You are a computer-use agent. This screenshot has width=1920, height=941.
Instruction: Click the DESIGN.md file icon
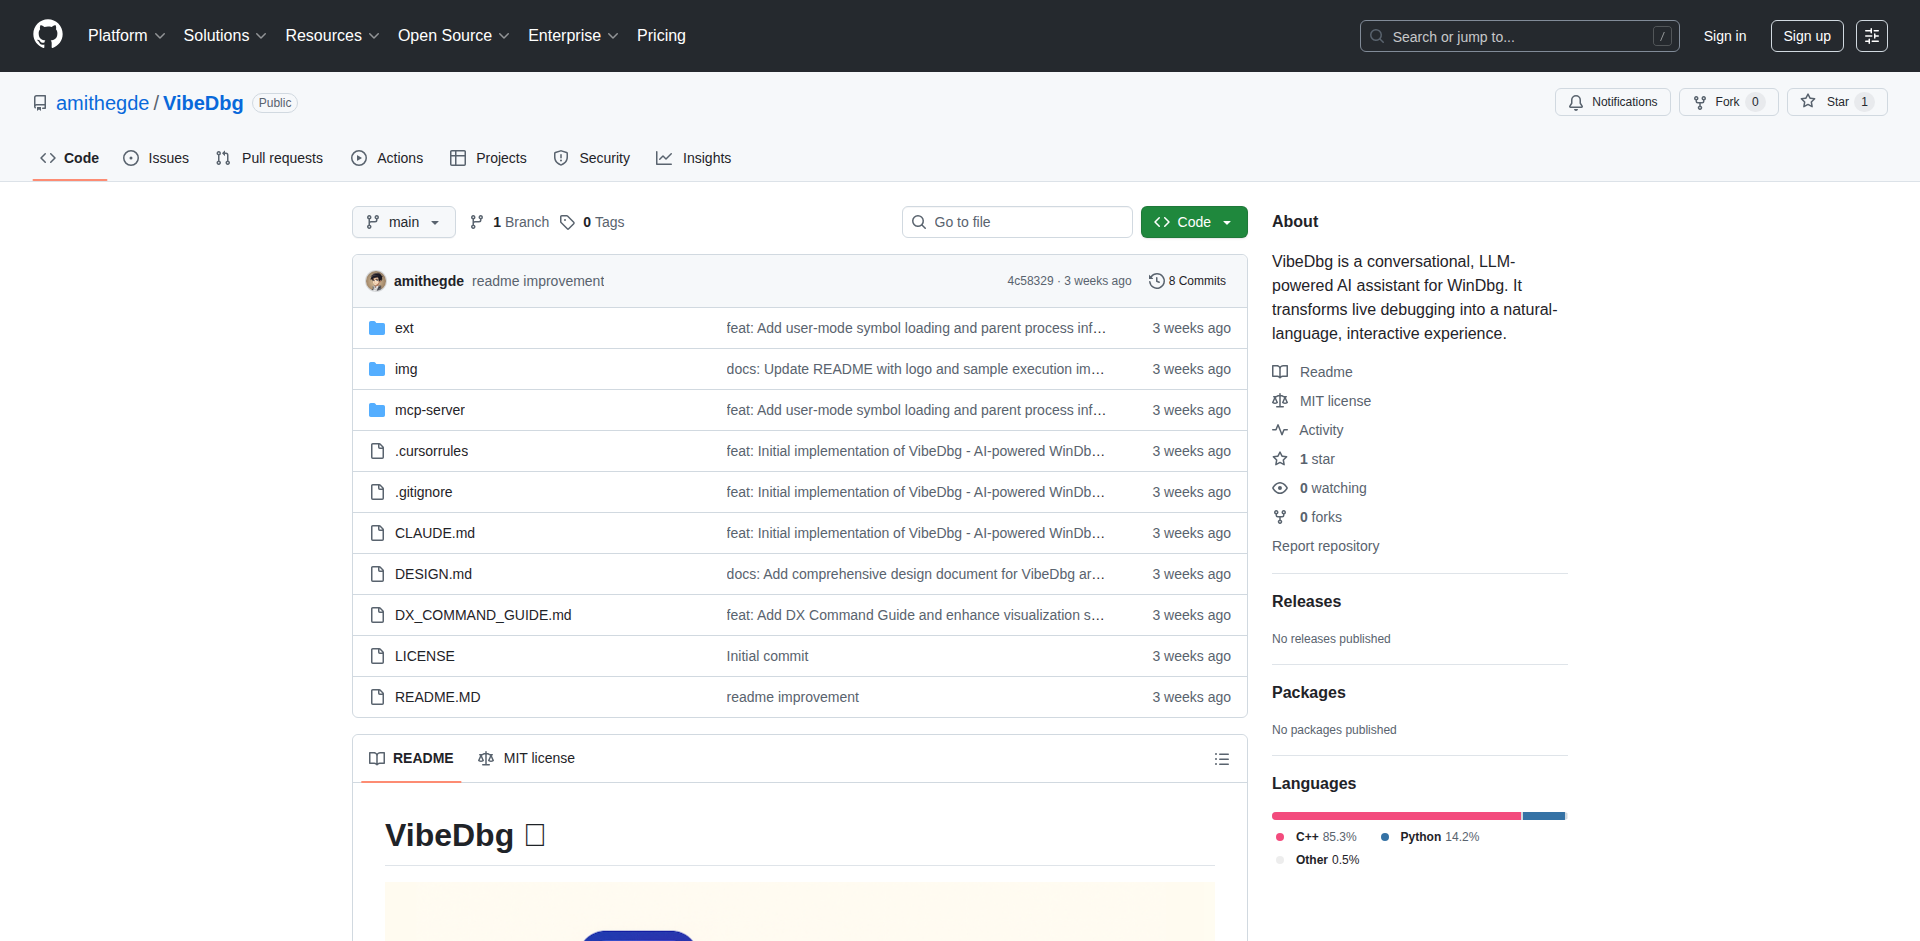point(377,574)
